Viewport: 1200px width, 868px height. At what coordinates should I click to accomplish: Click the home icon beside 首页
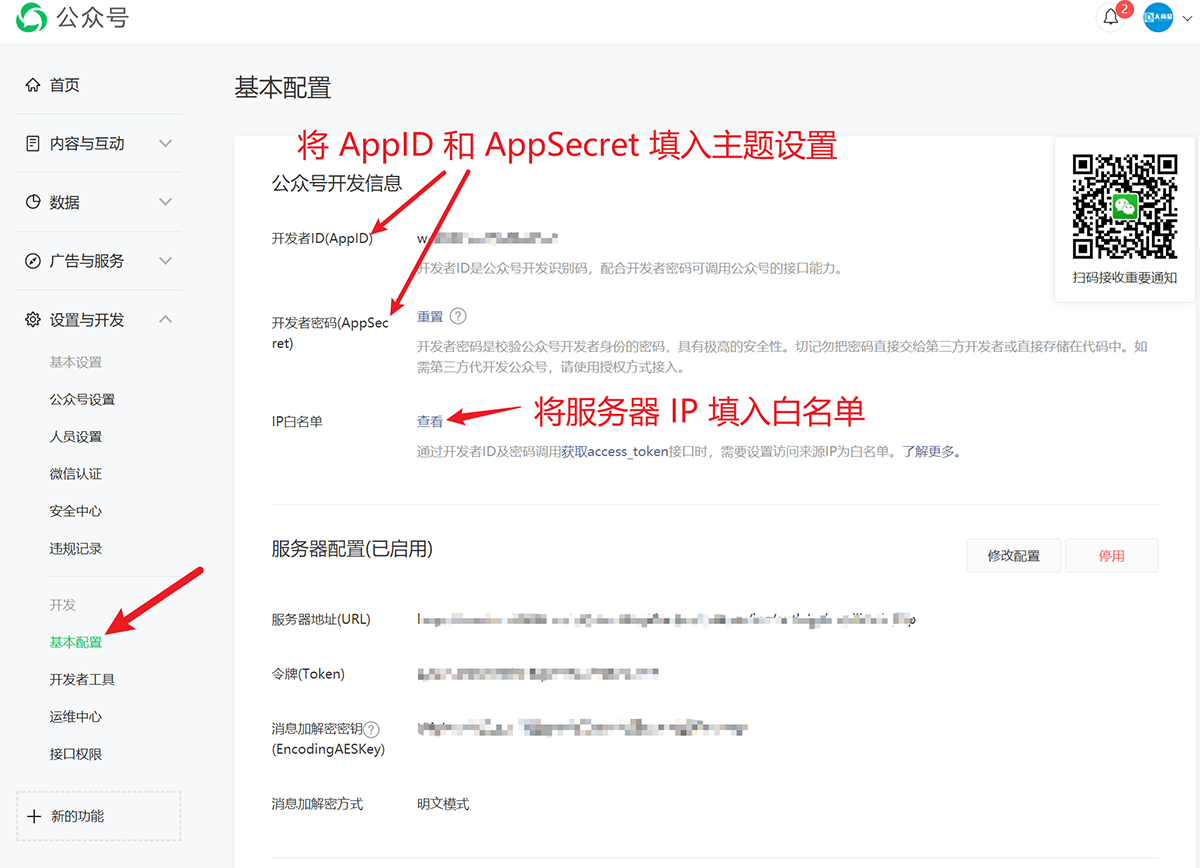tap(34, 85)
